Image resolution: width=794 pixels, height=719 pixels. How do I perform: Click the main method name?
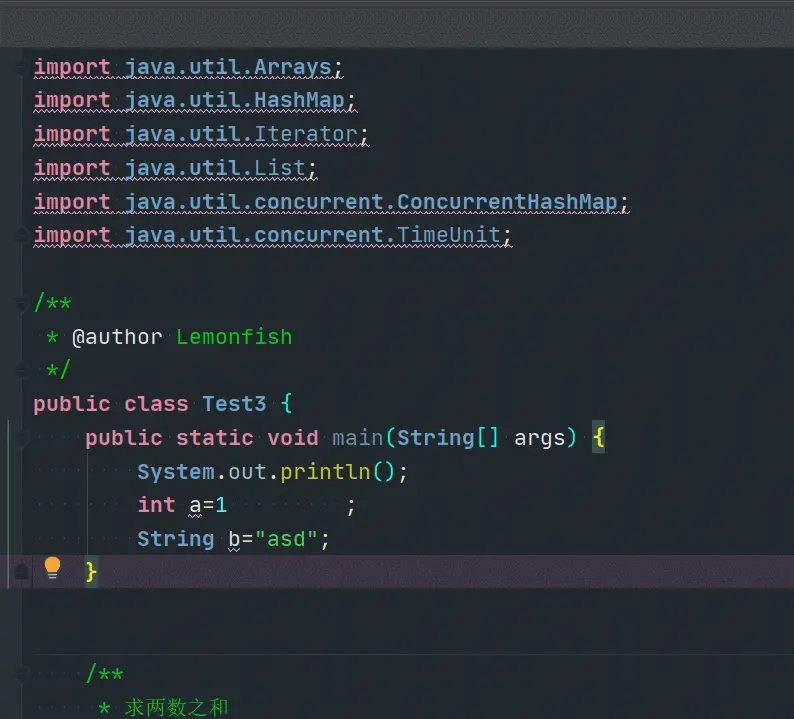pos(358,438)
